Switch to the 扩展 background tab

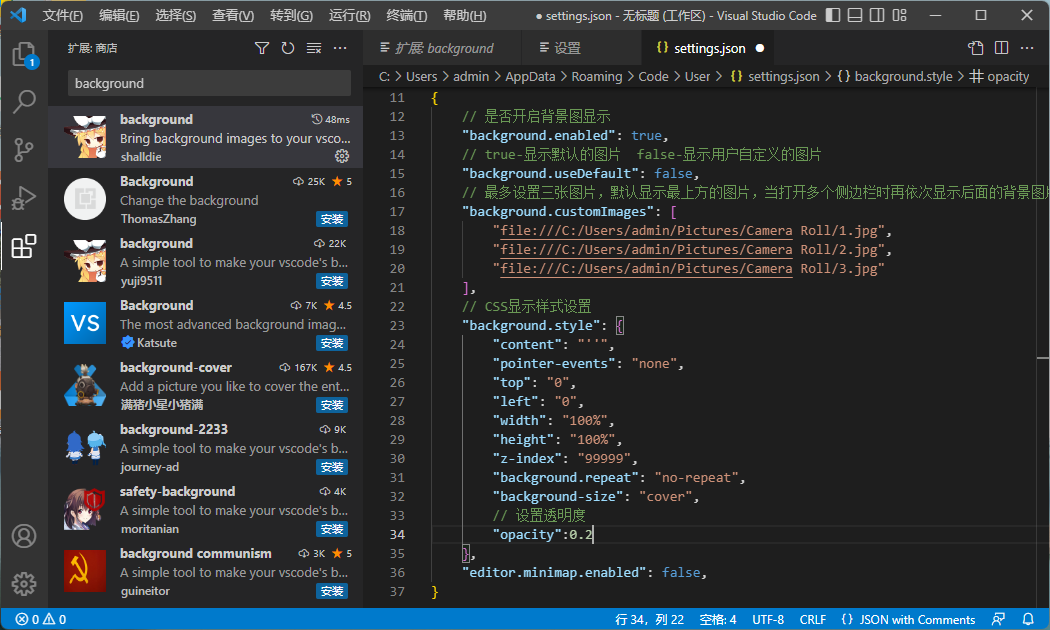[442, 48]
